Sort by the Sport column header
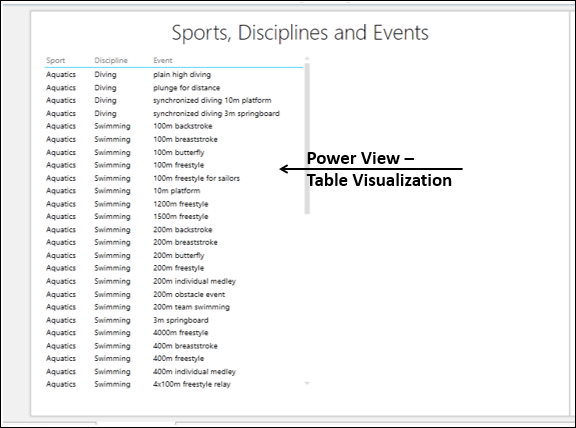576x428 pixels. [x=55, y=60]
